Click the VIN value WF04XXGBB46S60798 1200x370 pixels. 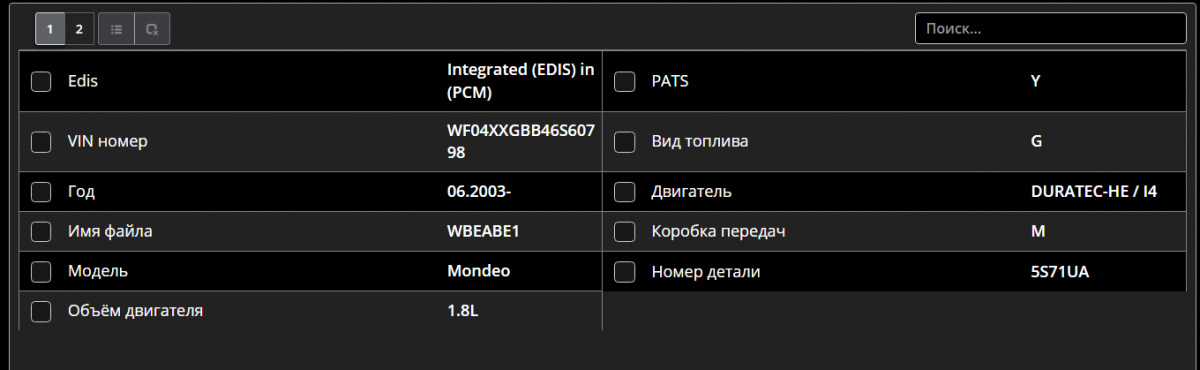point(520,142)
